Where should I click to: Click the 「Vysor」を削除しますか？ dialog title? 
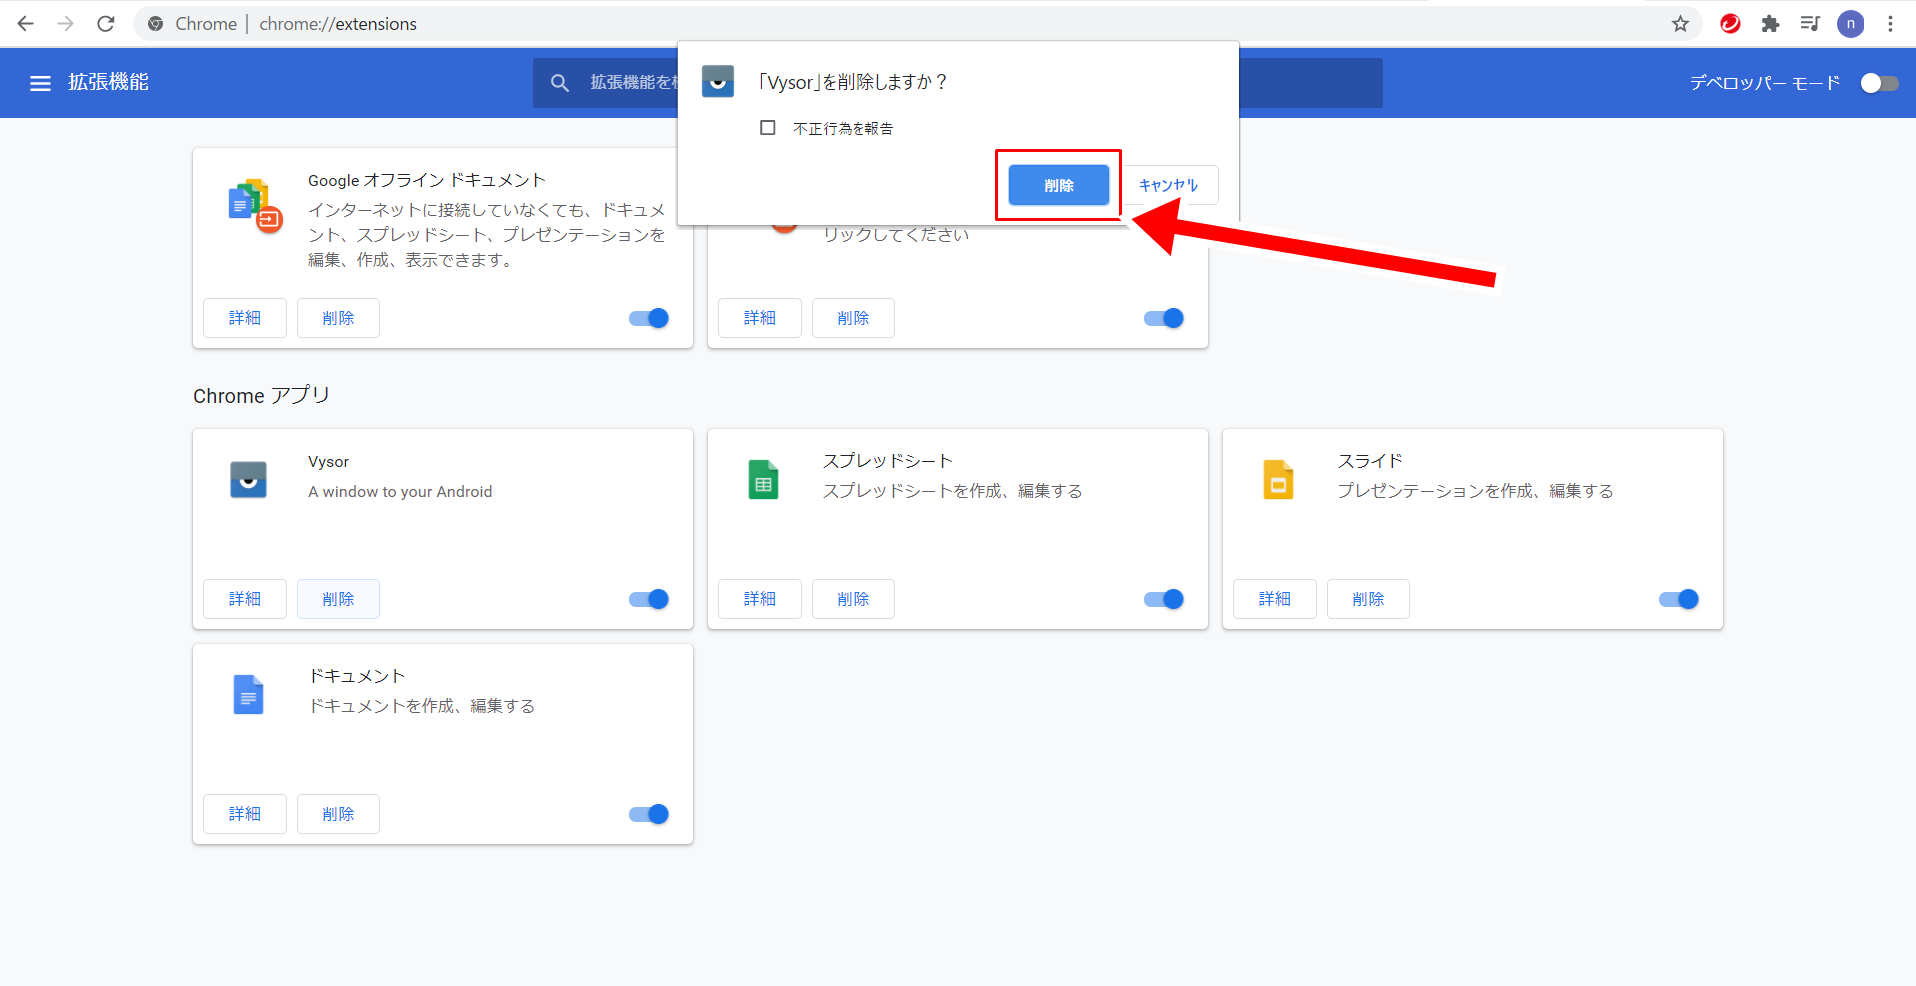pos(852,82)
